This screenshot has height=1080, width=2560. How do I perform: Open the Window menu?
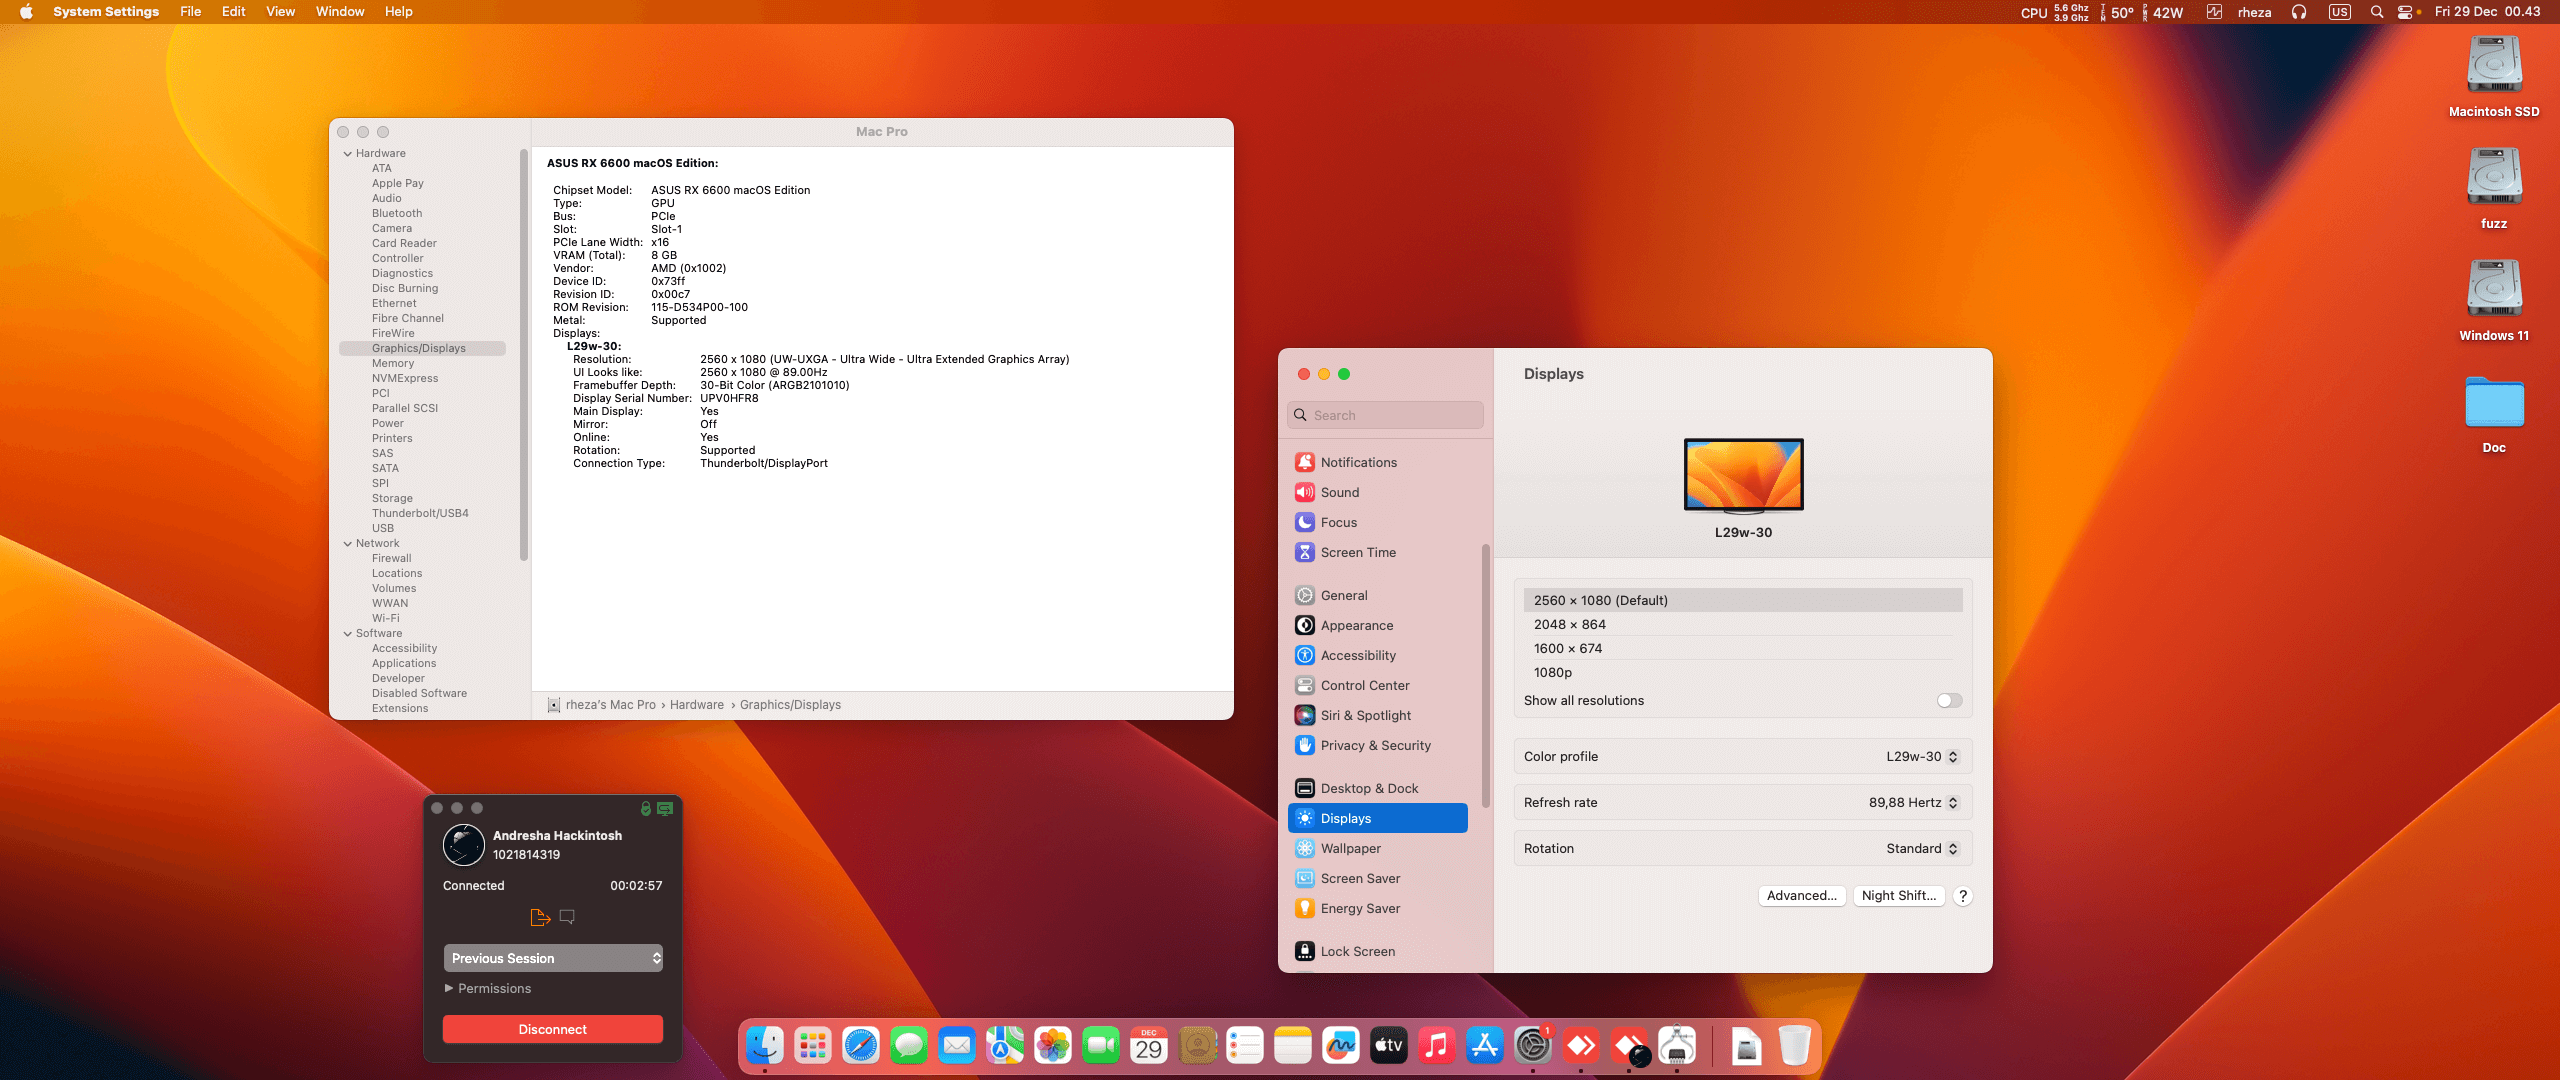pyautogui.click(x=339, y=12)
